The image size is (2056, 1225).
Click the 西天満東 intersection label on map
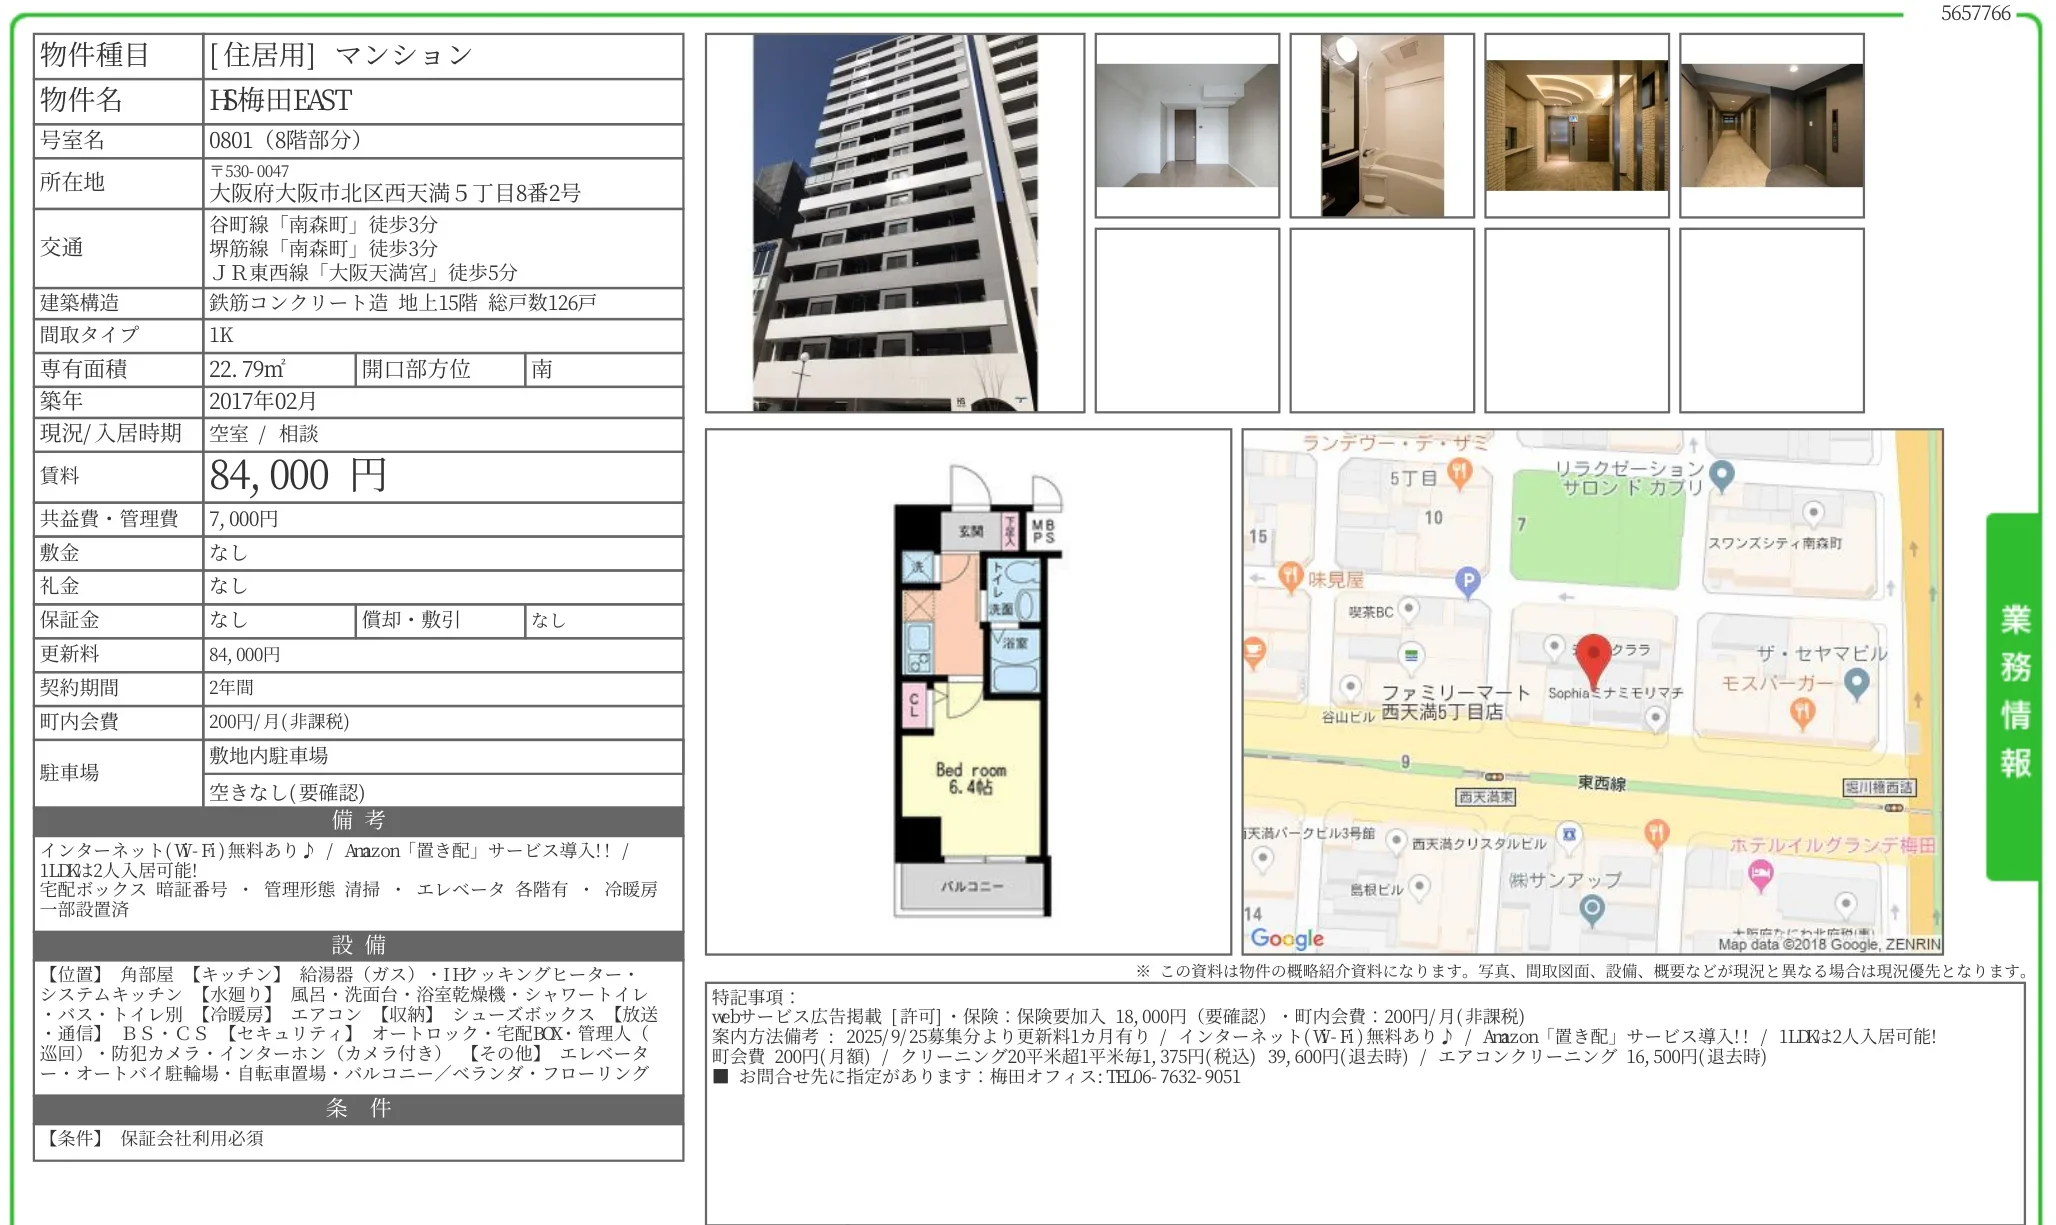pyautogui.click(x=1485, y=797)
